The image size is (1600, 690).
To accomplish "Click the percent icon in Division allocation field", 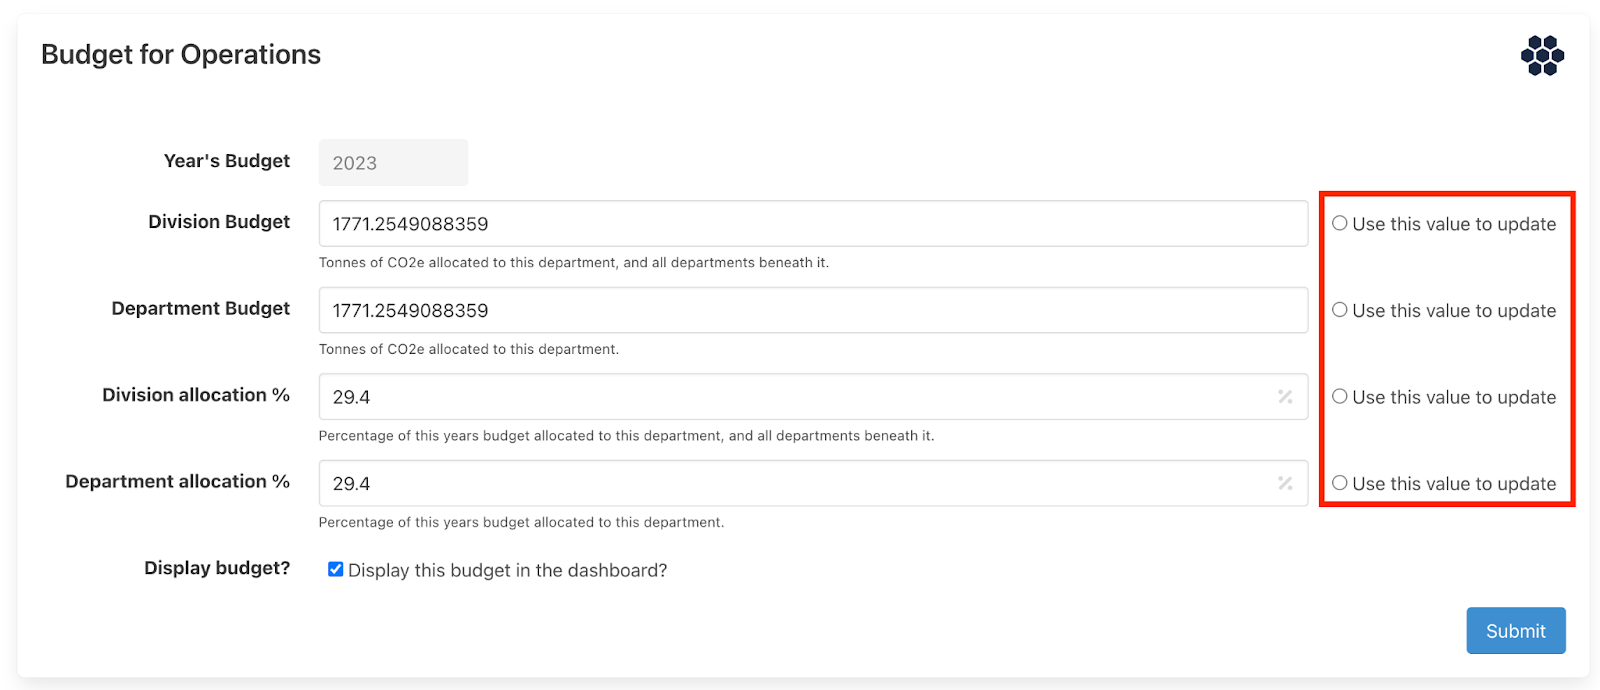I will [x=1285, y=397].
